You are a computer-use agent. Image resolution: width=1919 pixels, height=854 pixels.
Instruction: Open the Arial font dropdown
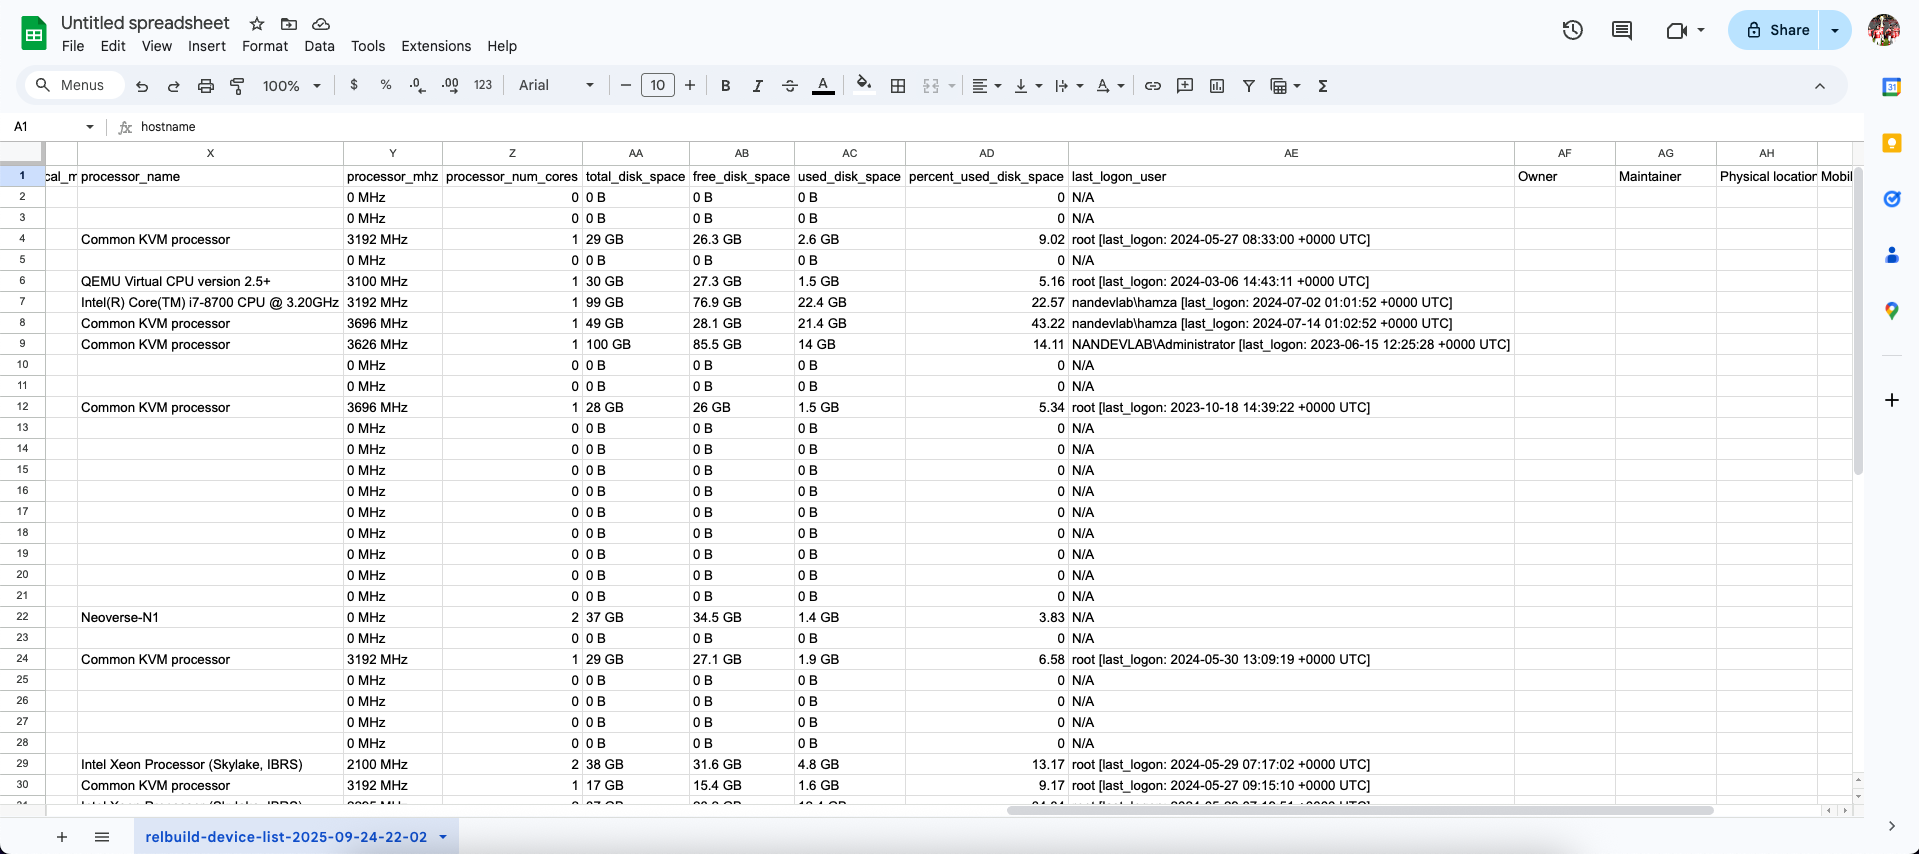click(556, 86)
